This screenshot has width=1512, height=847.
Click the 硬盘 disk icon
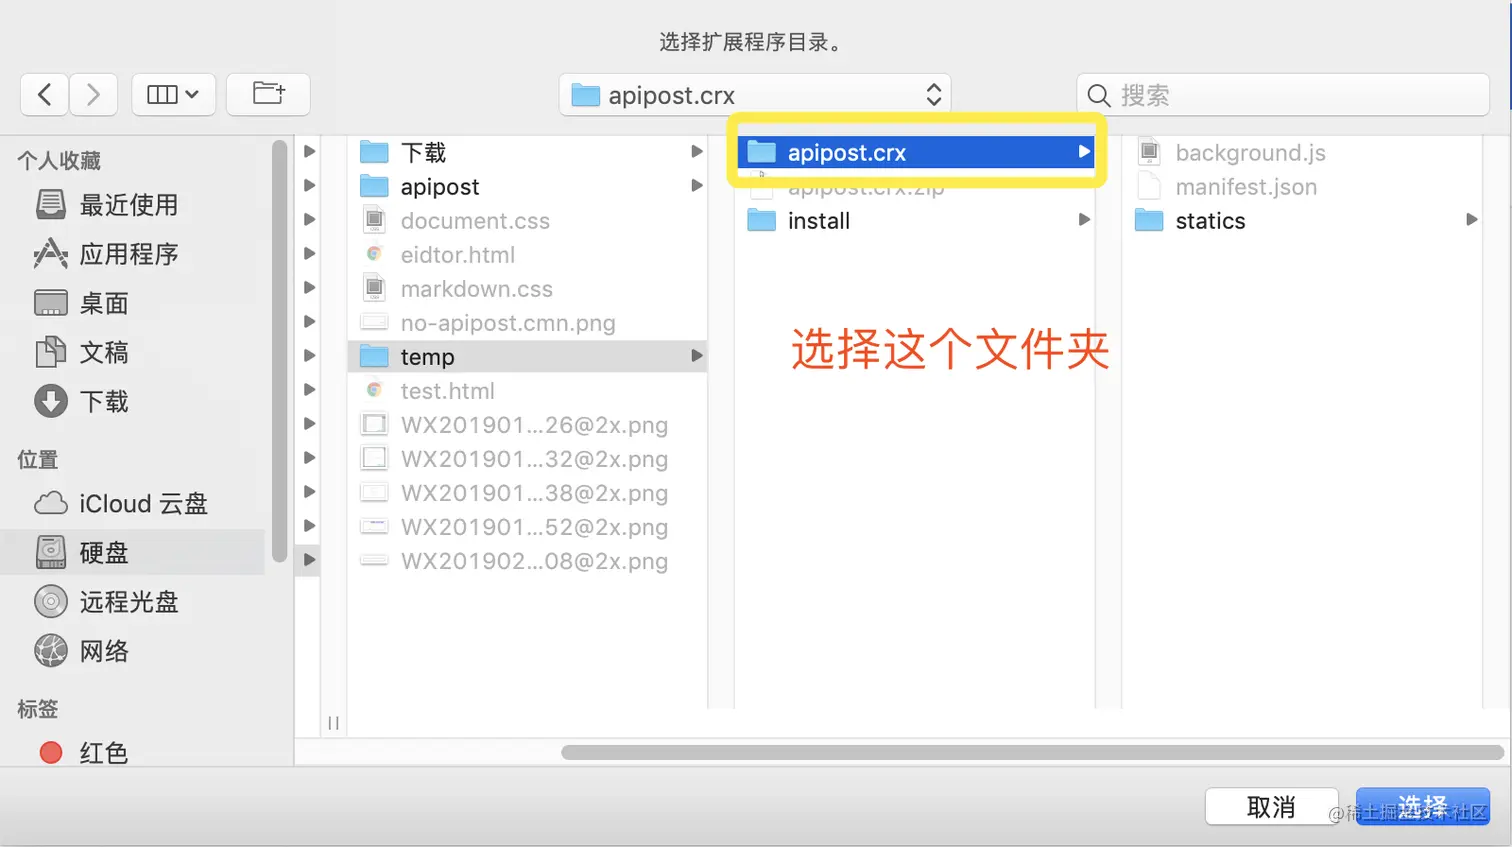tap(51, 552)
